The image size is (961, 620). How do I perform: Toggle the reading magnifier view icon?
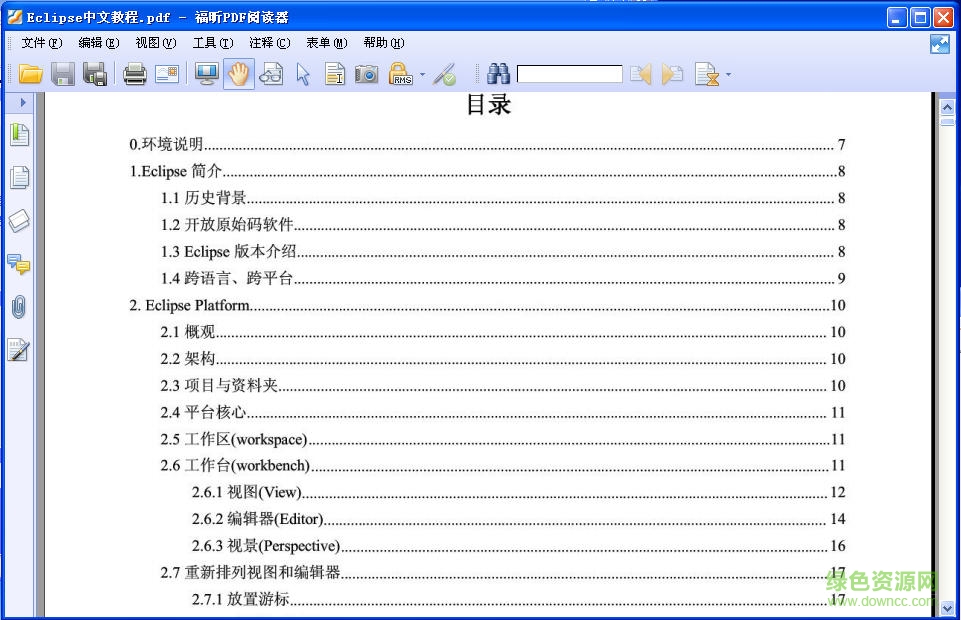tap(271, 73)
